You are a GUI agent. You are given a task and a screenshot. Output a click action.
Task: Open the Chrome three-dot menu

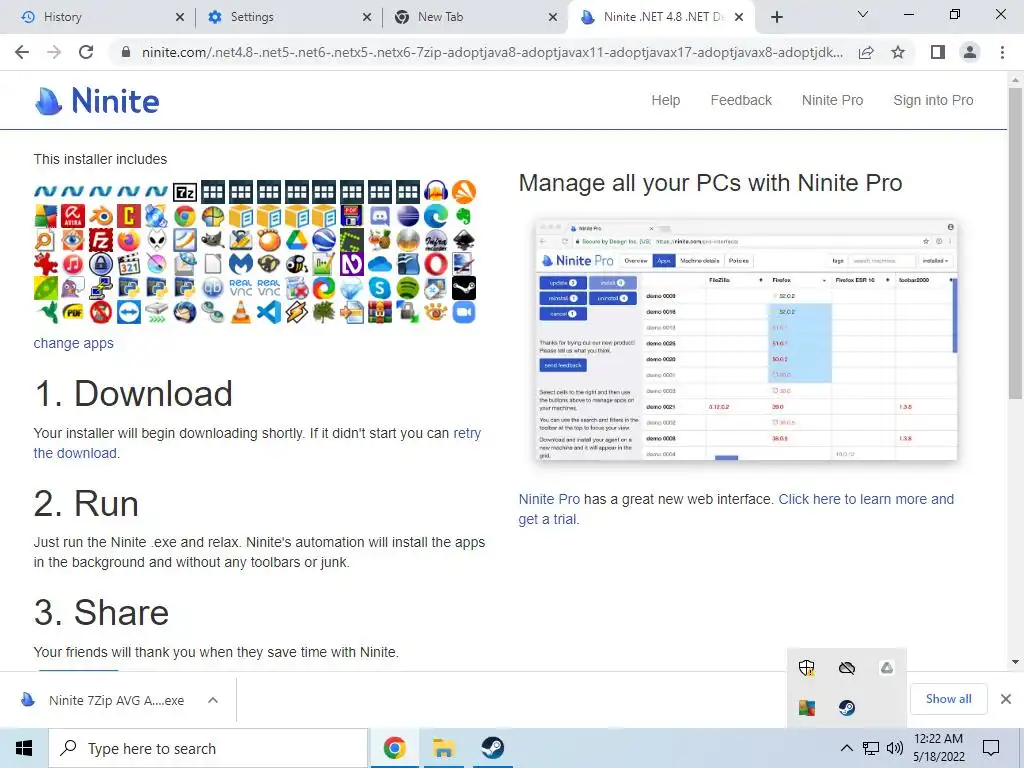(1002, 52)
